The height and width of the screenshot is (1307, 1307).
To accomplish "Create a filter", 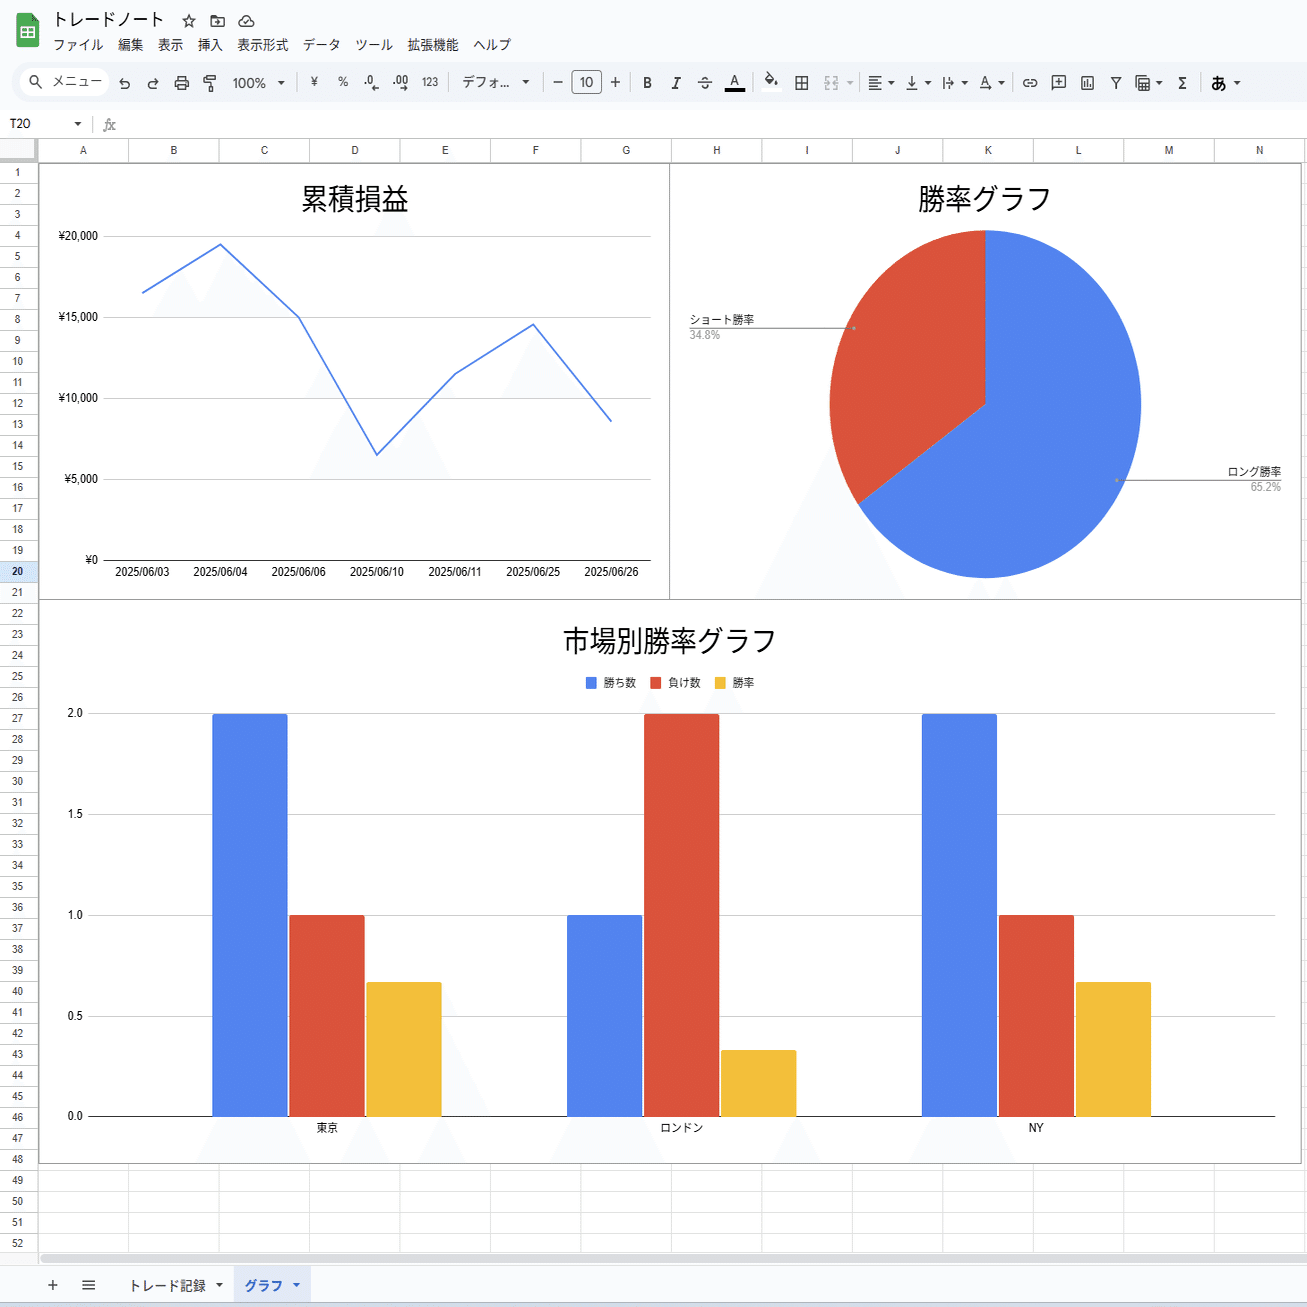I will (x=1116, y=83).
